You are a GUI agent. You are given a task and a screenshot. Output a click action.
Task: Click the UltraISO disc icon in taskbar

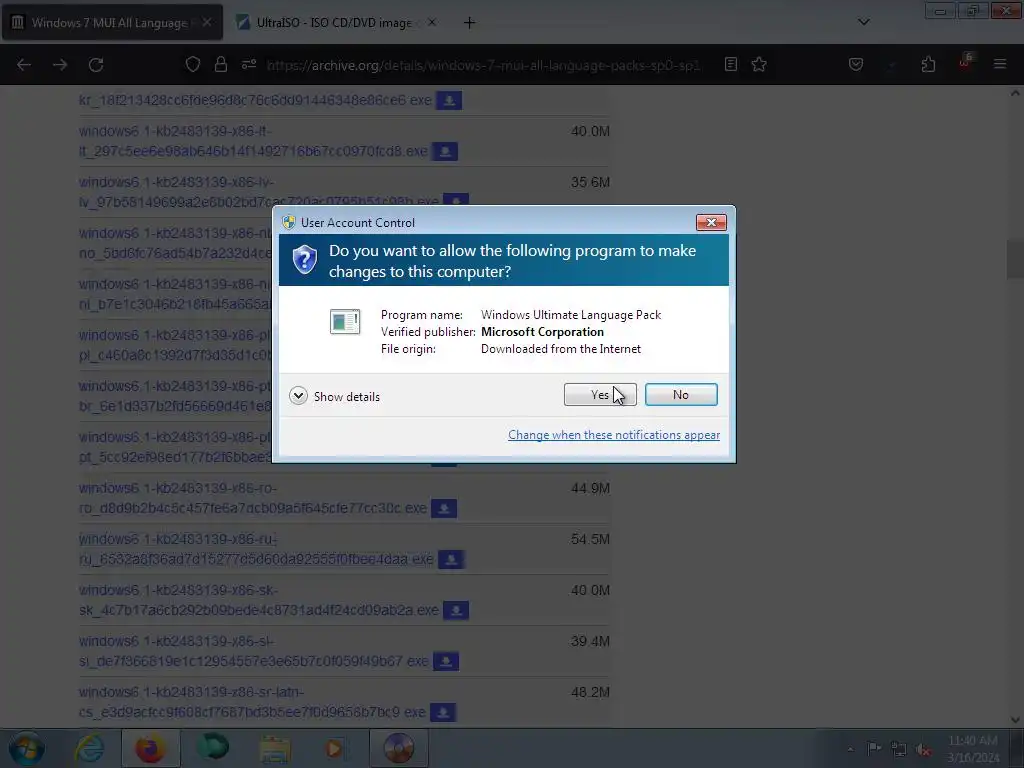pyautogui.click(x=399, y=749)
